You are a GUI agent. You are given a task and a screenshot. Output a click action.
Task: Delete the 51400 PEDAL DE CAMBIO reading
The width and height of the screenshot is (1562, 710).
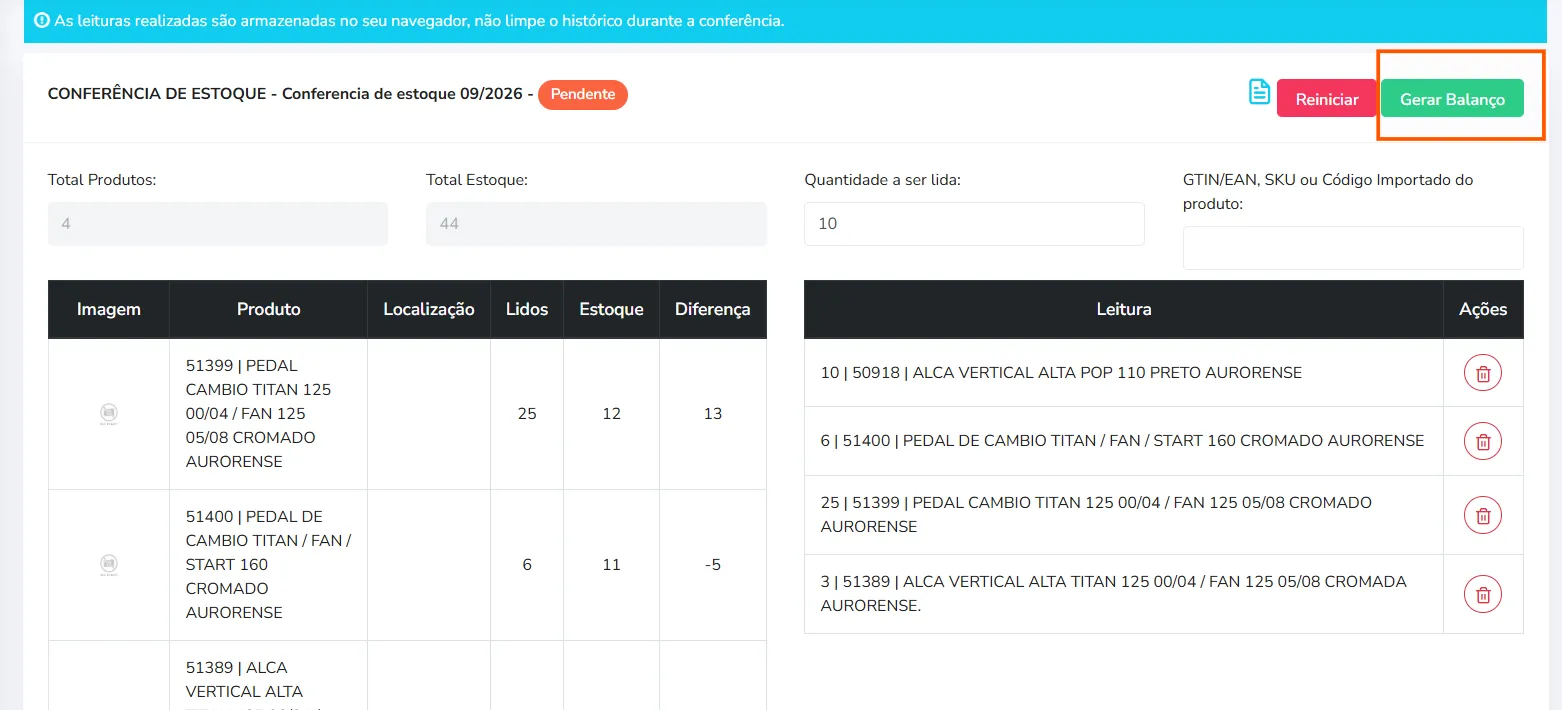pyautogui.click(x=1483, y=441)
